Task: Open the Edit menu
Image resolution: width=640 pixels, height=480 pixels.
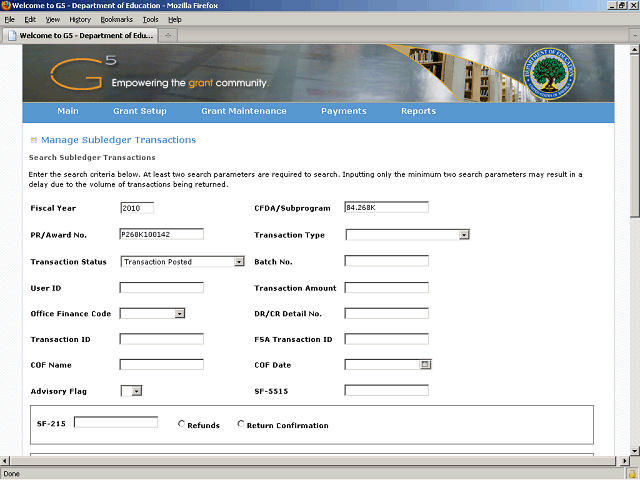Action: [x=30, y=20]
